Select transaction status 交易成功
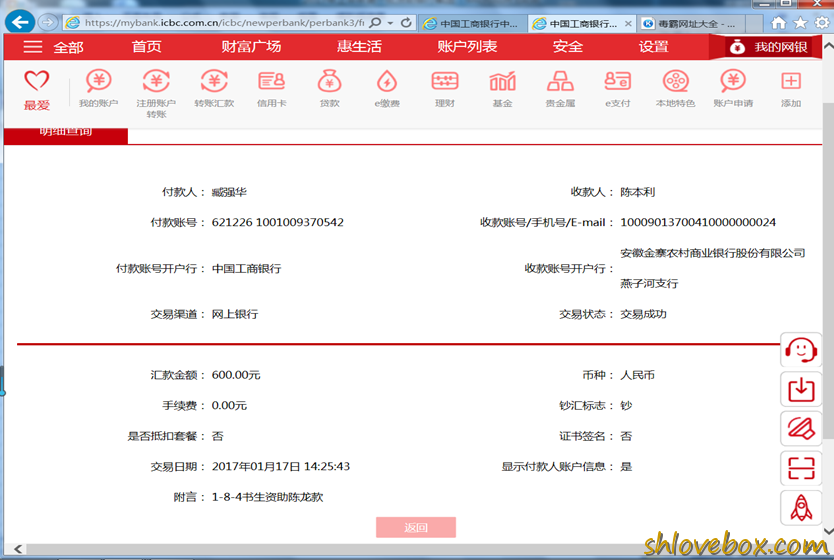834x560 pixels. [643, 314]
